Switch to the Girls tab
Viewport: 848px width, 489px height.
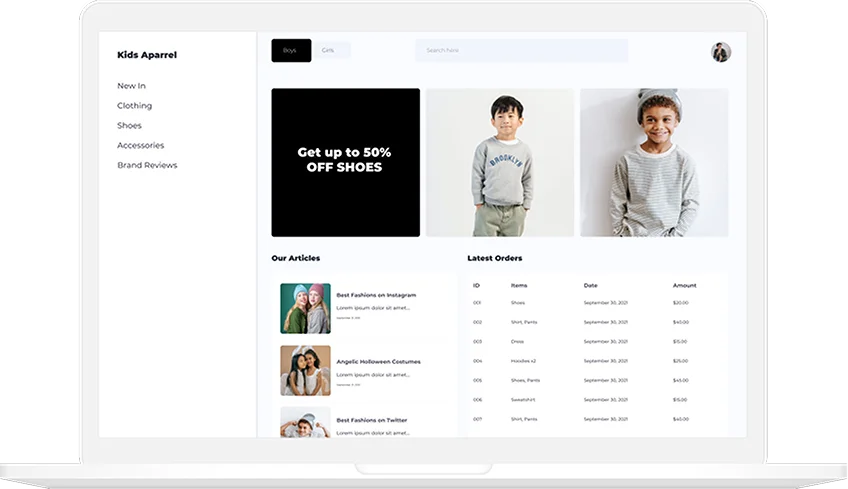coord(329,50)
